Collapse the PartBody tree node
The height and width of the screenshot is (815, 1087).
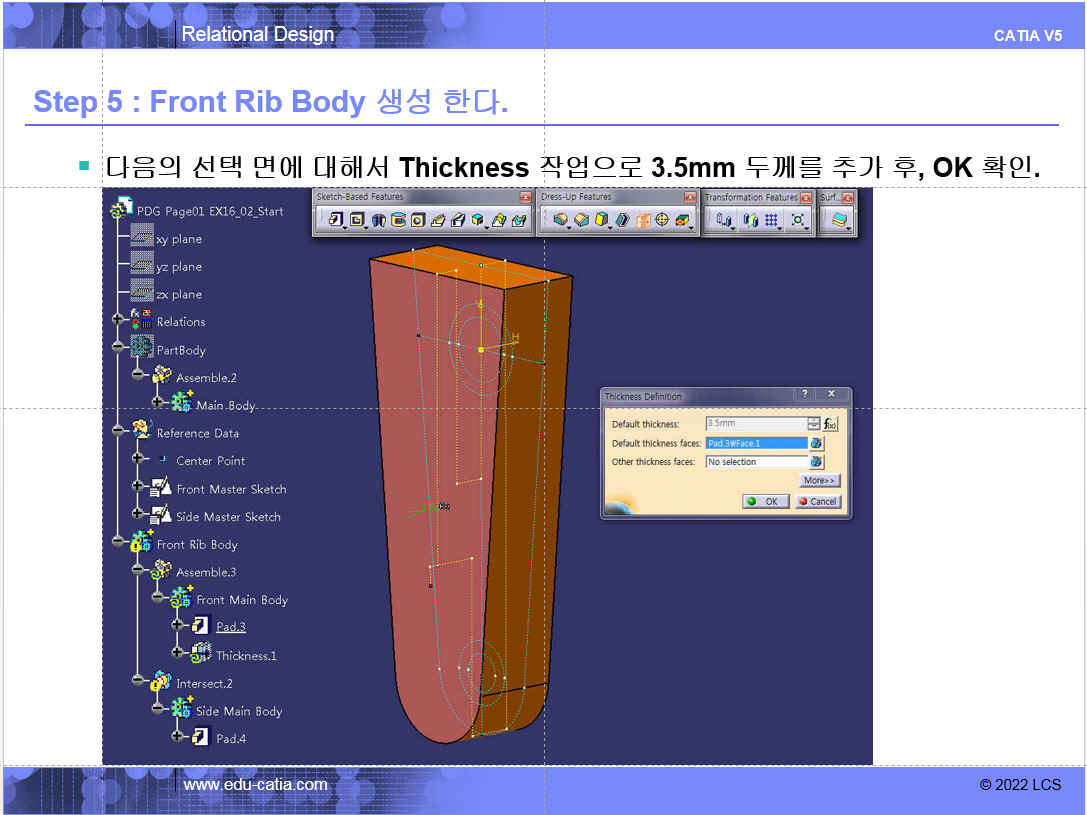point(119,349)
